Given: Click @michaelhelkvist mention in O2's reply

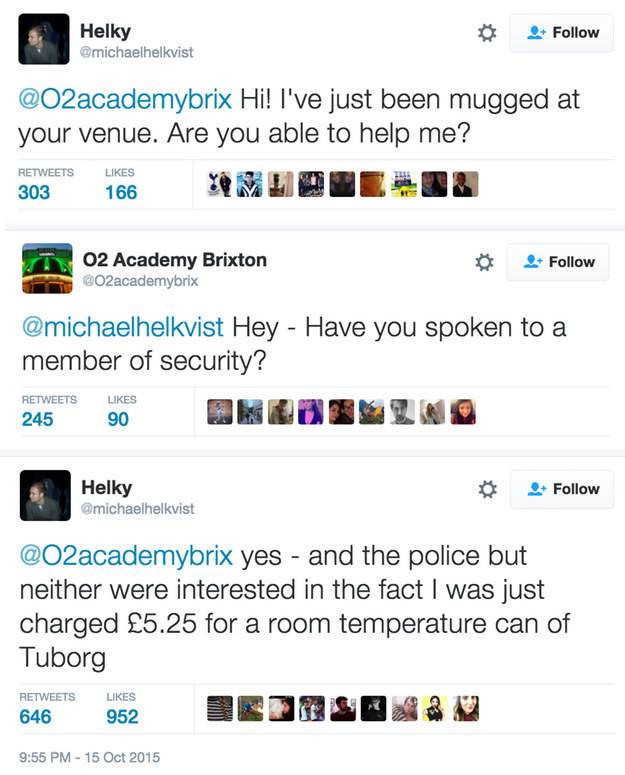Looking at the screenshot, I should click(123, 327).
